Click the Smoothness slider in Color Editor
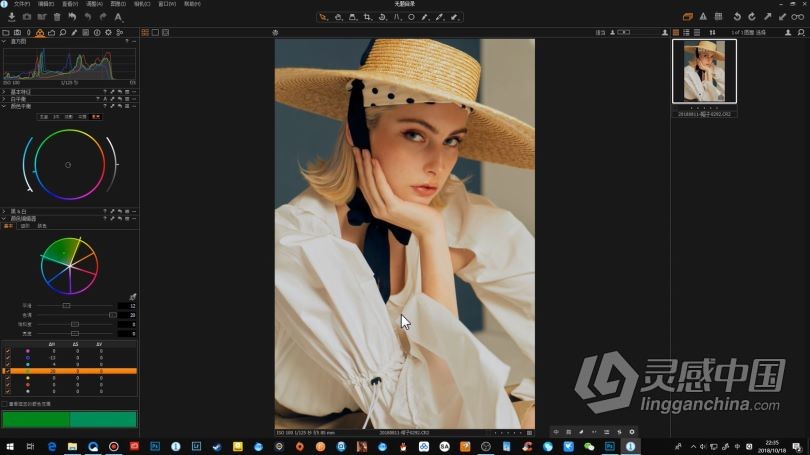The height and width of the screenshot is (455, 810). (66, 305)
